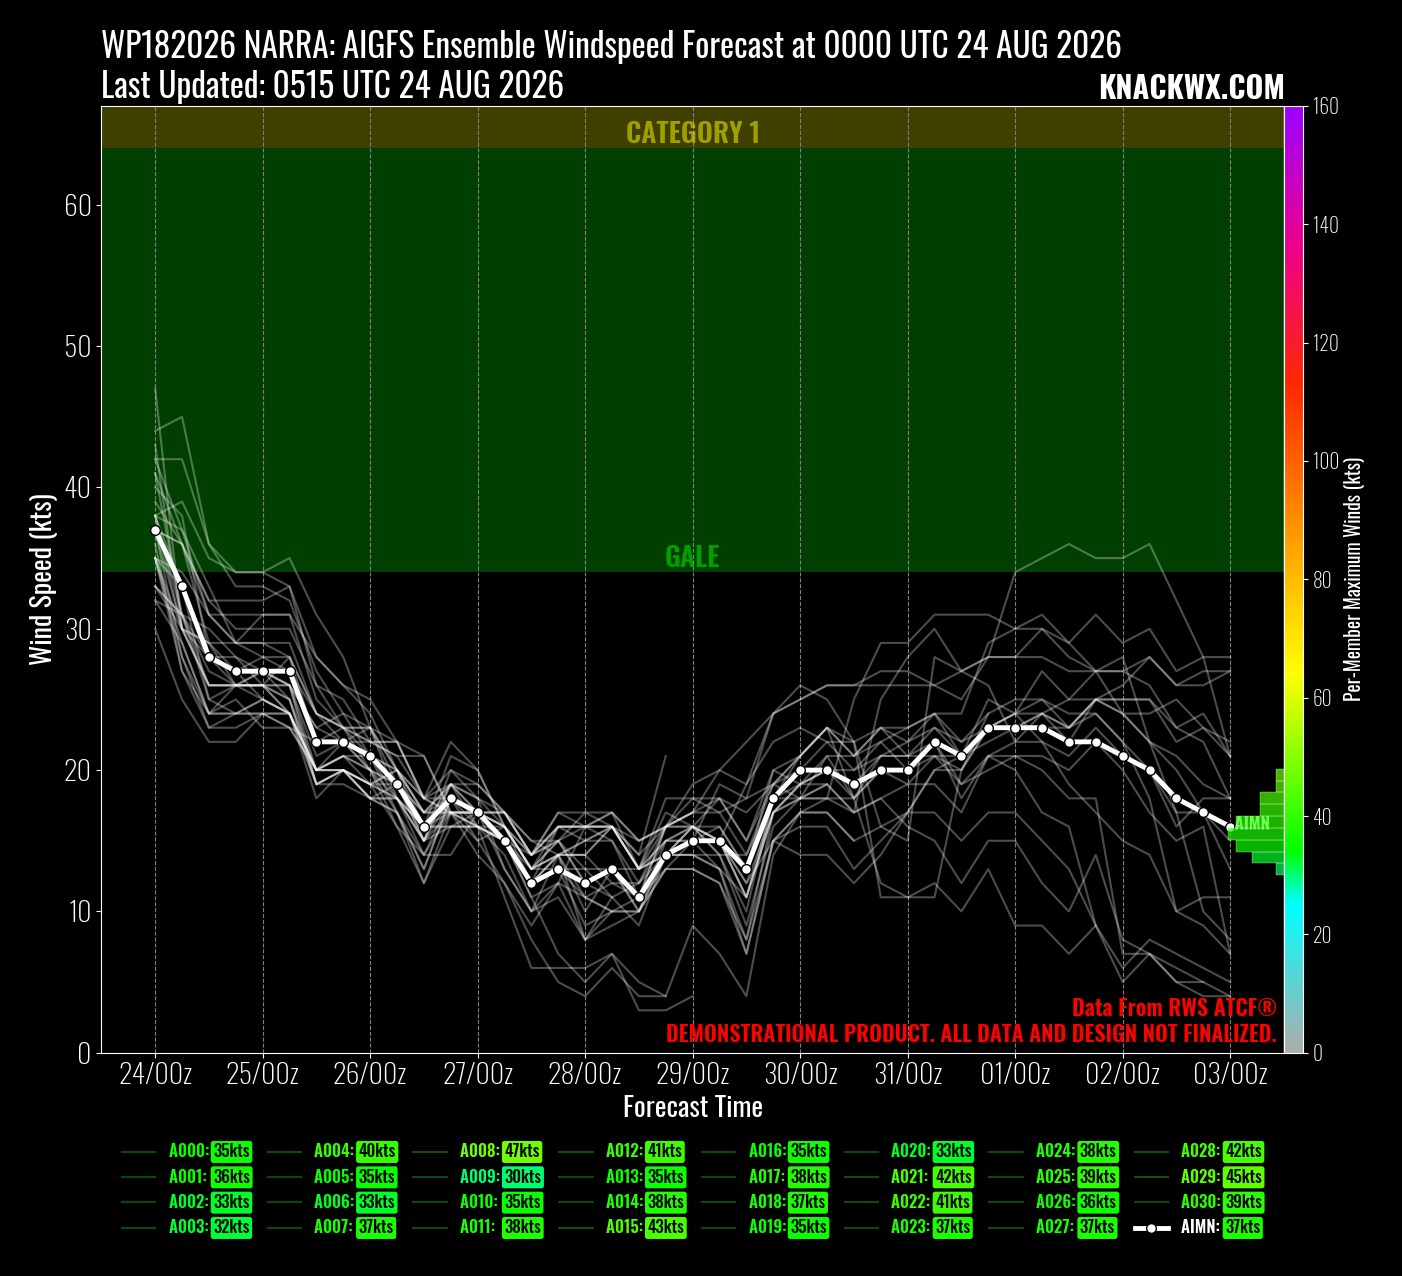Select the A003 legend entry
Screen dimensions: 1402x1276
click(x=186, y=1227)
